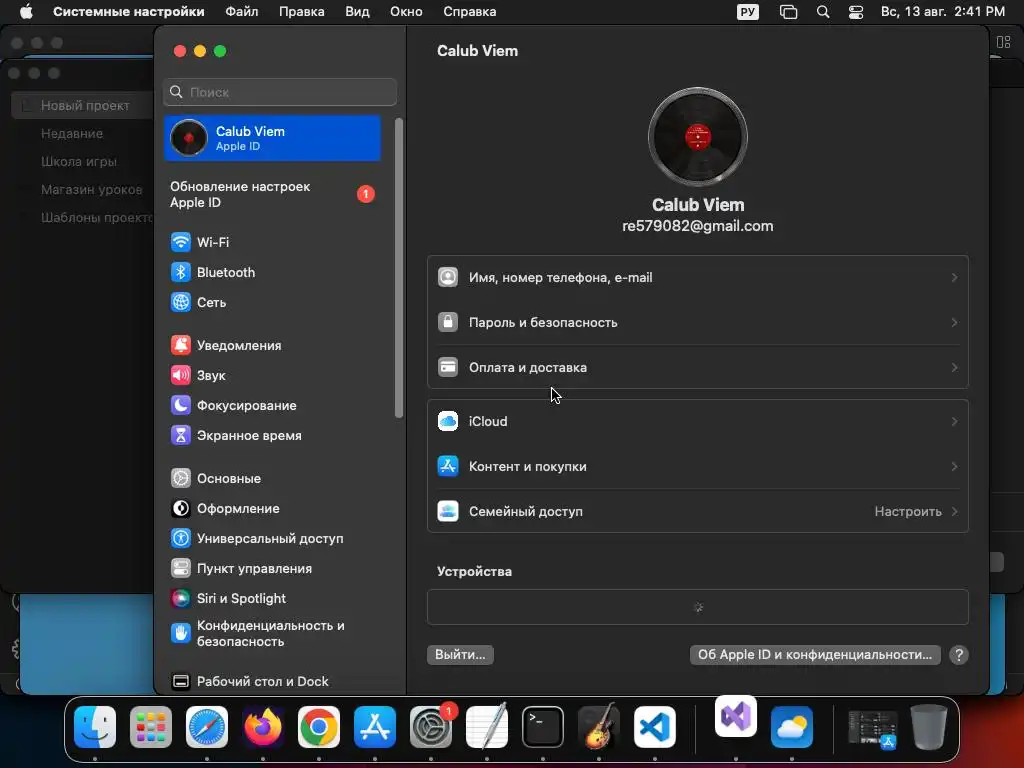The height and width of the screenshot is (768, 1024).
Task: Open Пароль и безопасность row
Action: 697,323
